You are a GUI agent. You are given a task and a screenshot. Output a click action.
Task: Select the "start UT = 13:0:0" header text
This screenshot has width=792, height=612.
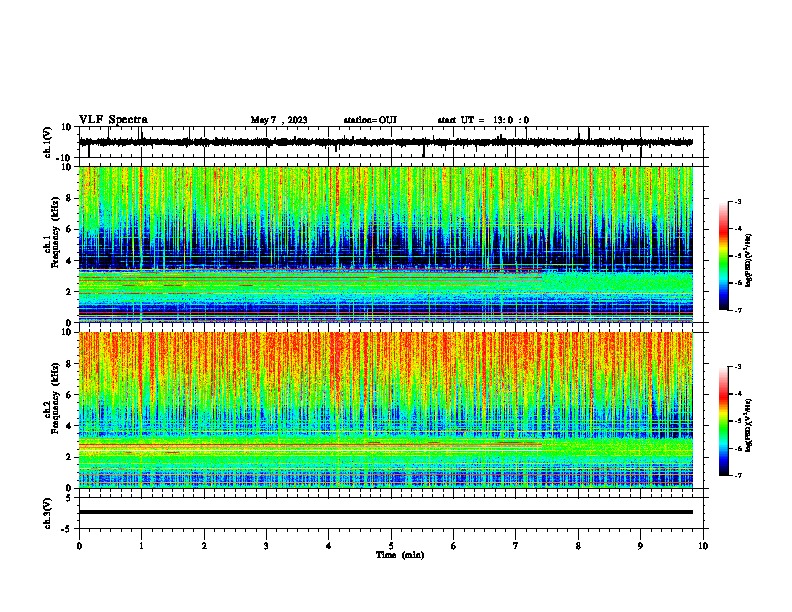(483, 120)
